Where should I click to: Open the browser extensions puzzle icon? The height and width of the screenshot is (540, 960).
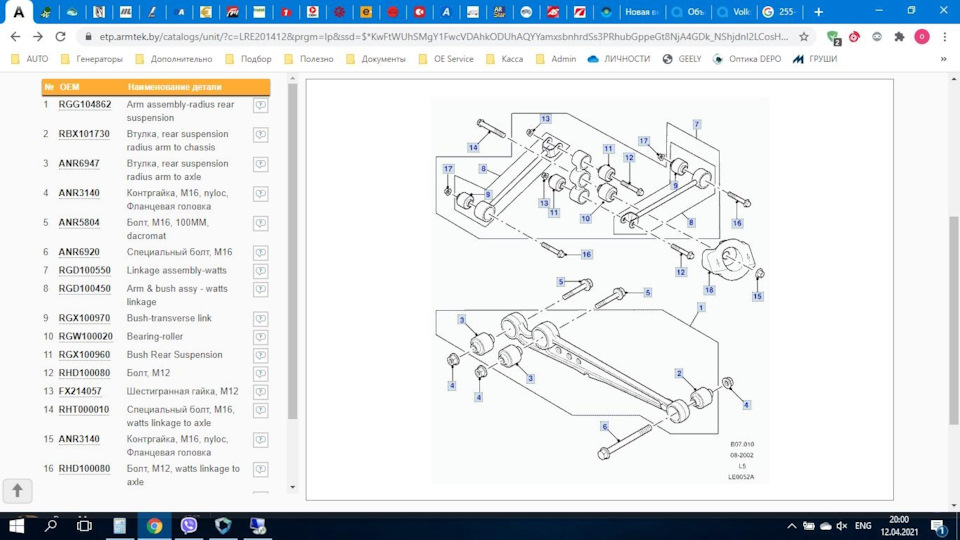tap(899, 36)
